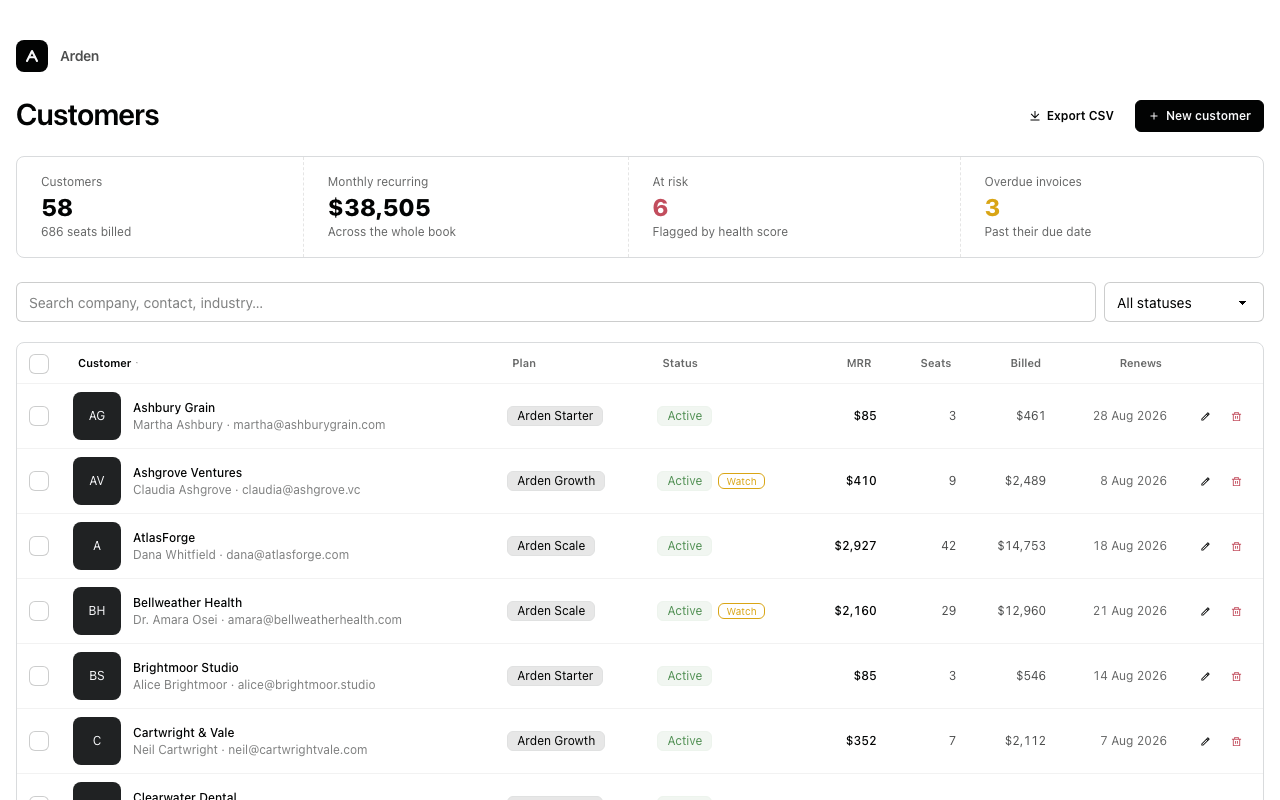Image resolution: width=1280 pixels, height=800 pixels.
Task: Trash the Brightmoor Studio customer
Action: [x=1236, y=676]
